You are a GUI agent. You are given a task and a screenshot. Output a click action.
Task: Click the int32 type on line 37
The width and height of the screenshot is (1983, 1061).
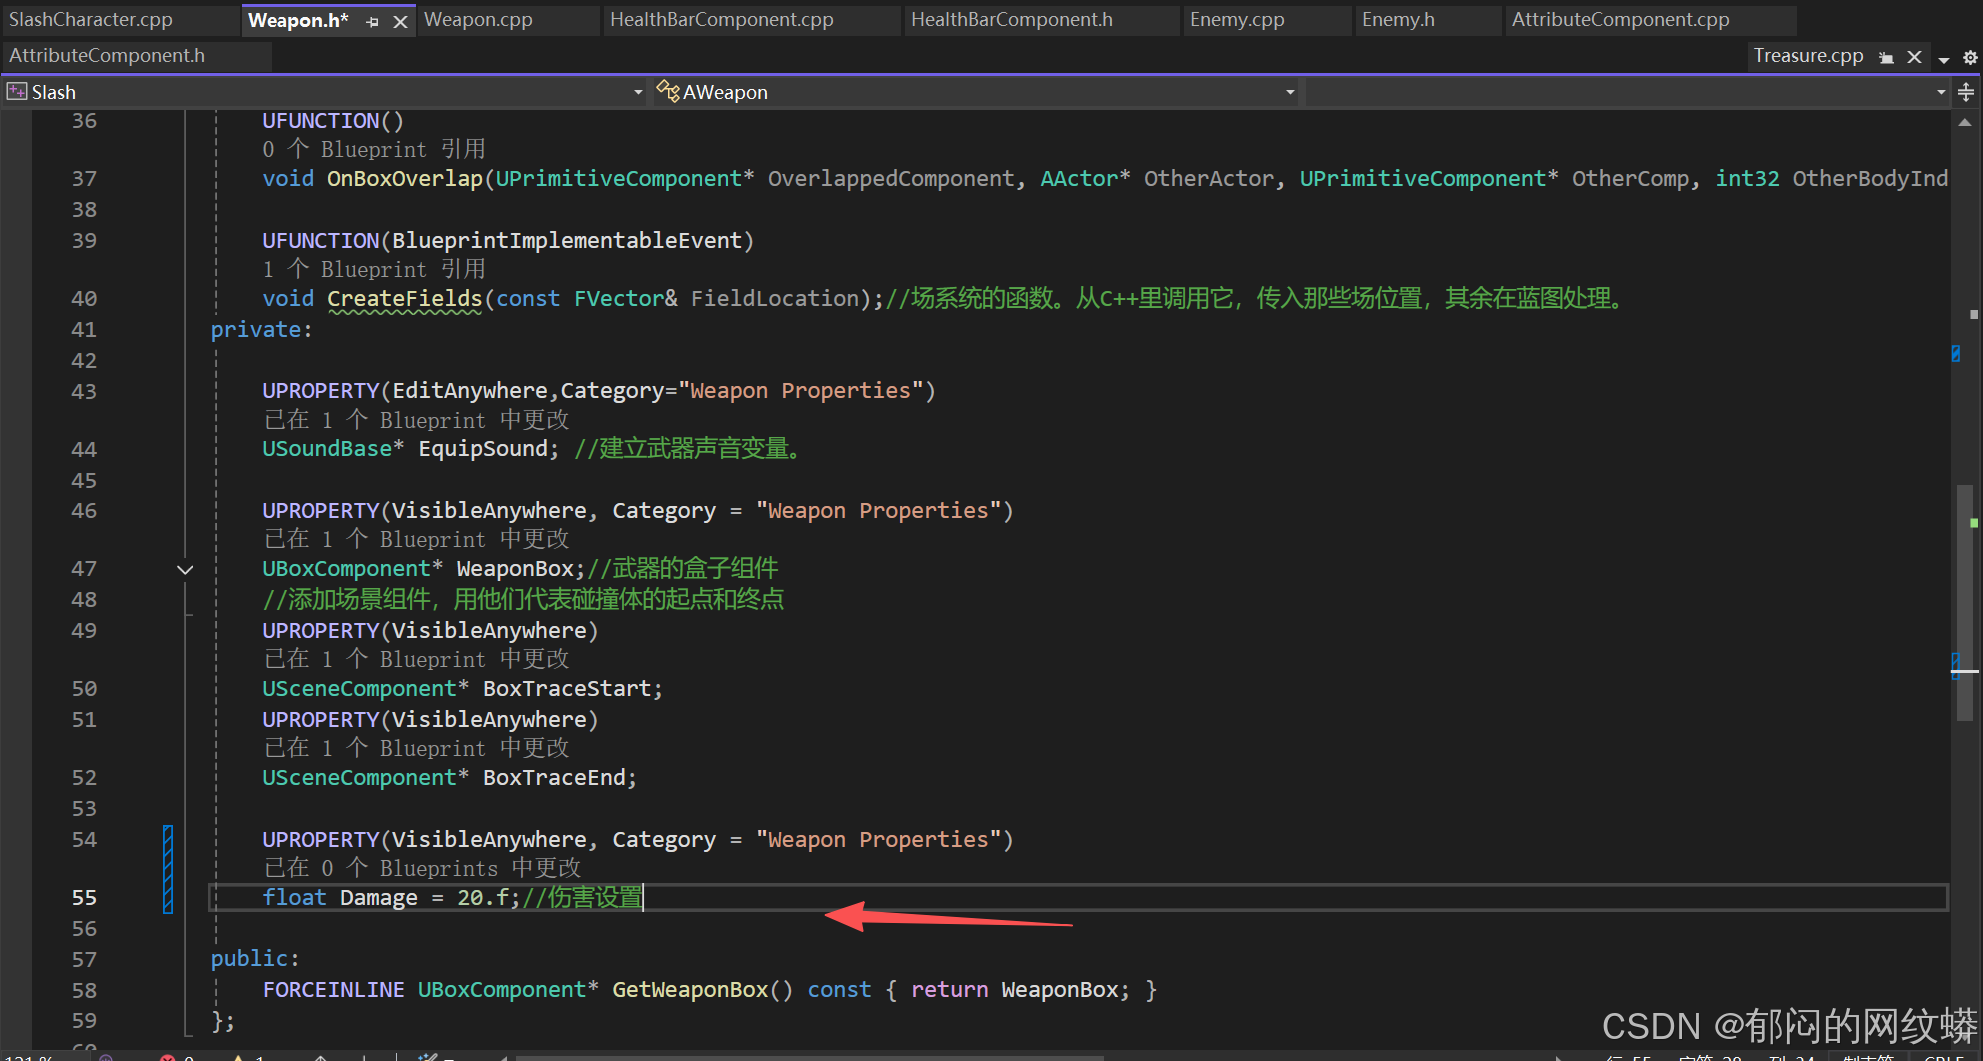tap(1747, 179)
